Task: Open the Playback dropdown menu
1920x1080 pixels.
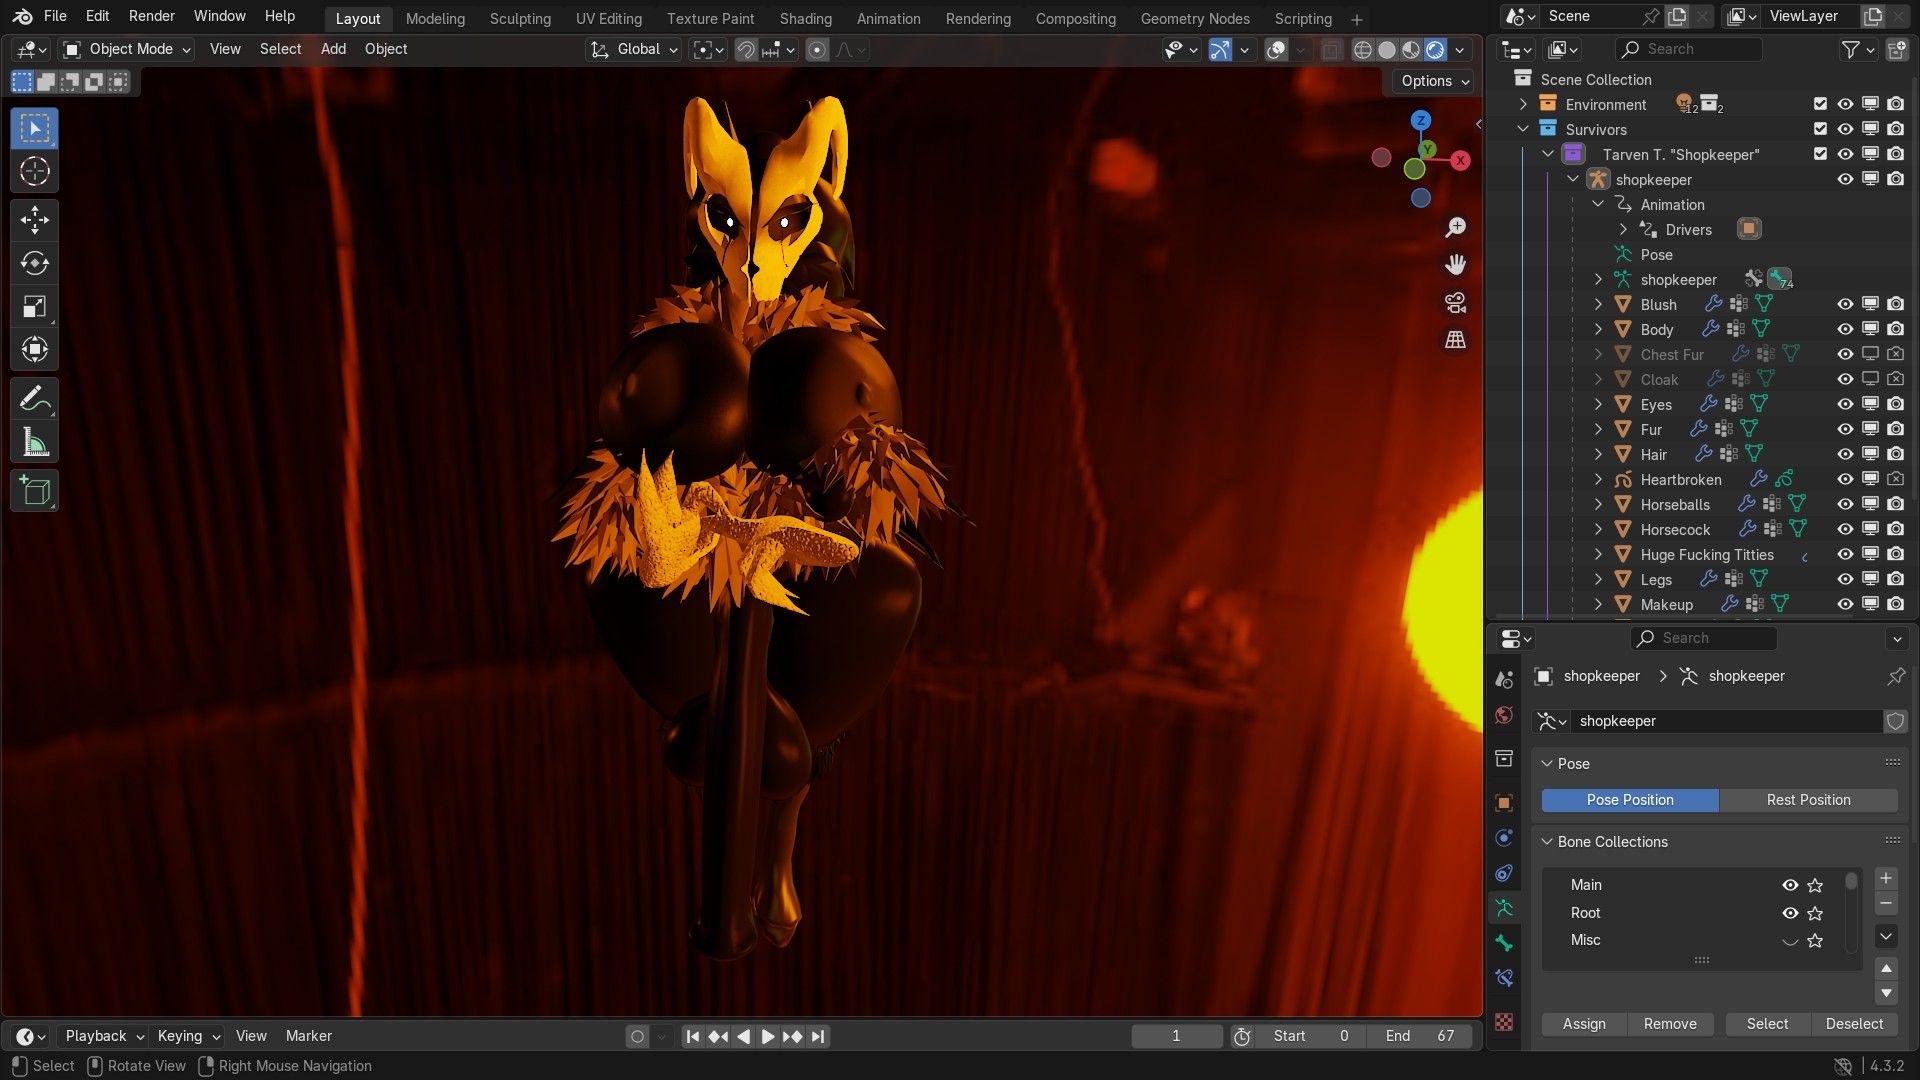Action: click(x=104, y=1036)
